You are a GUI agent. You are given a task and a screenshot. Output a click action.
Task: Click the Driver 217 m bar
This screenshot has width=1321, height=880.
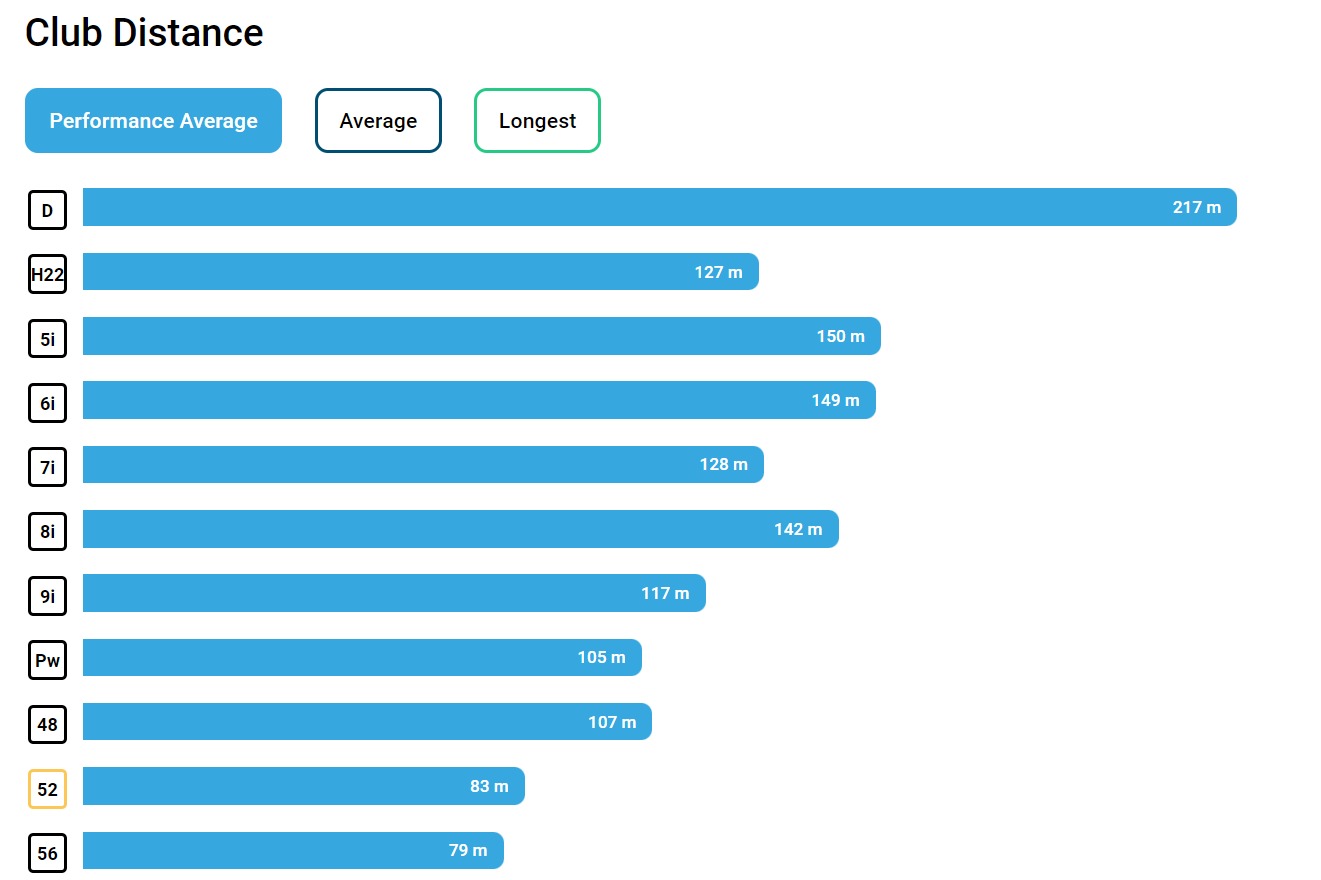coord(659,207)
